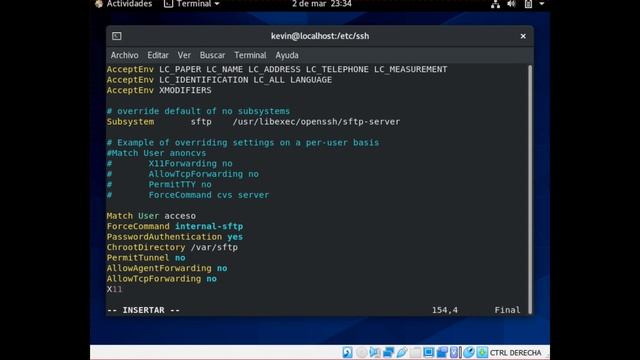Click the network status icon in the top bar
Image resolution: width=640 pixels, height=360 pixels.
[x=496, y=4]
